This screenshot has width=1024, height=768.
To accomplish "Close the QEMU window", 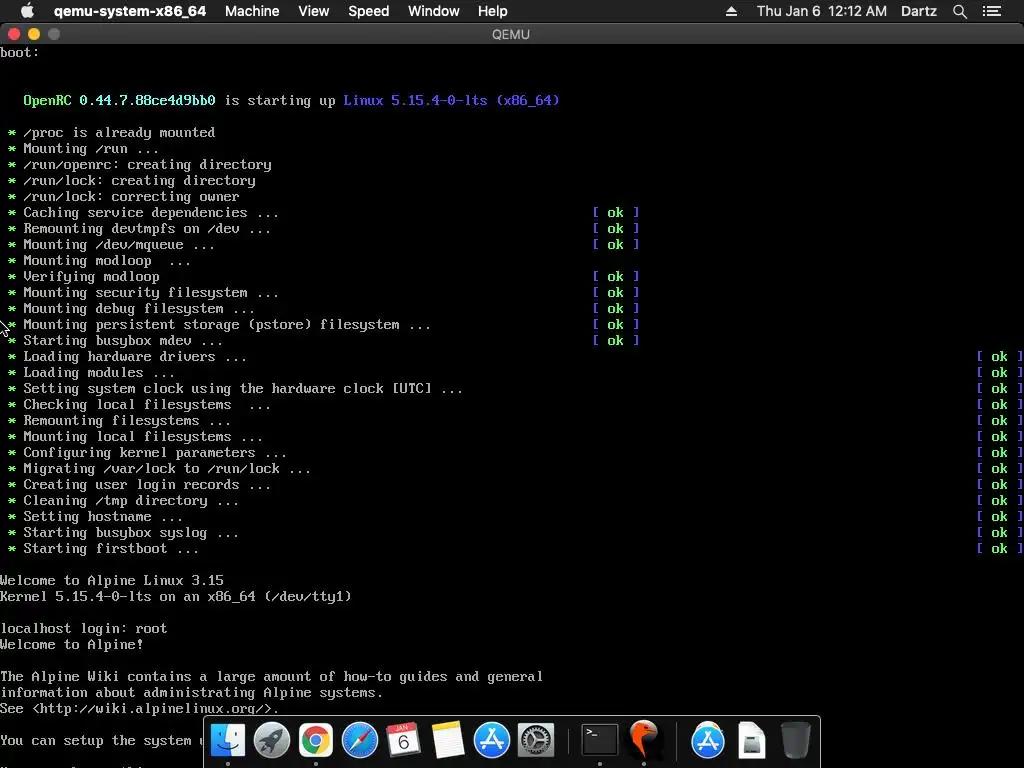I will 14,34.
